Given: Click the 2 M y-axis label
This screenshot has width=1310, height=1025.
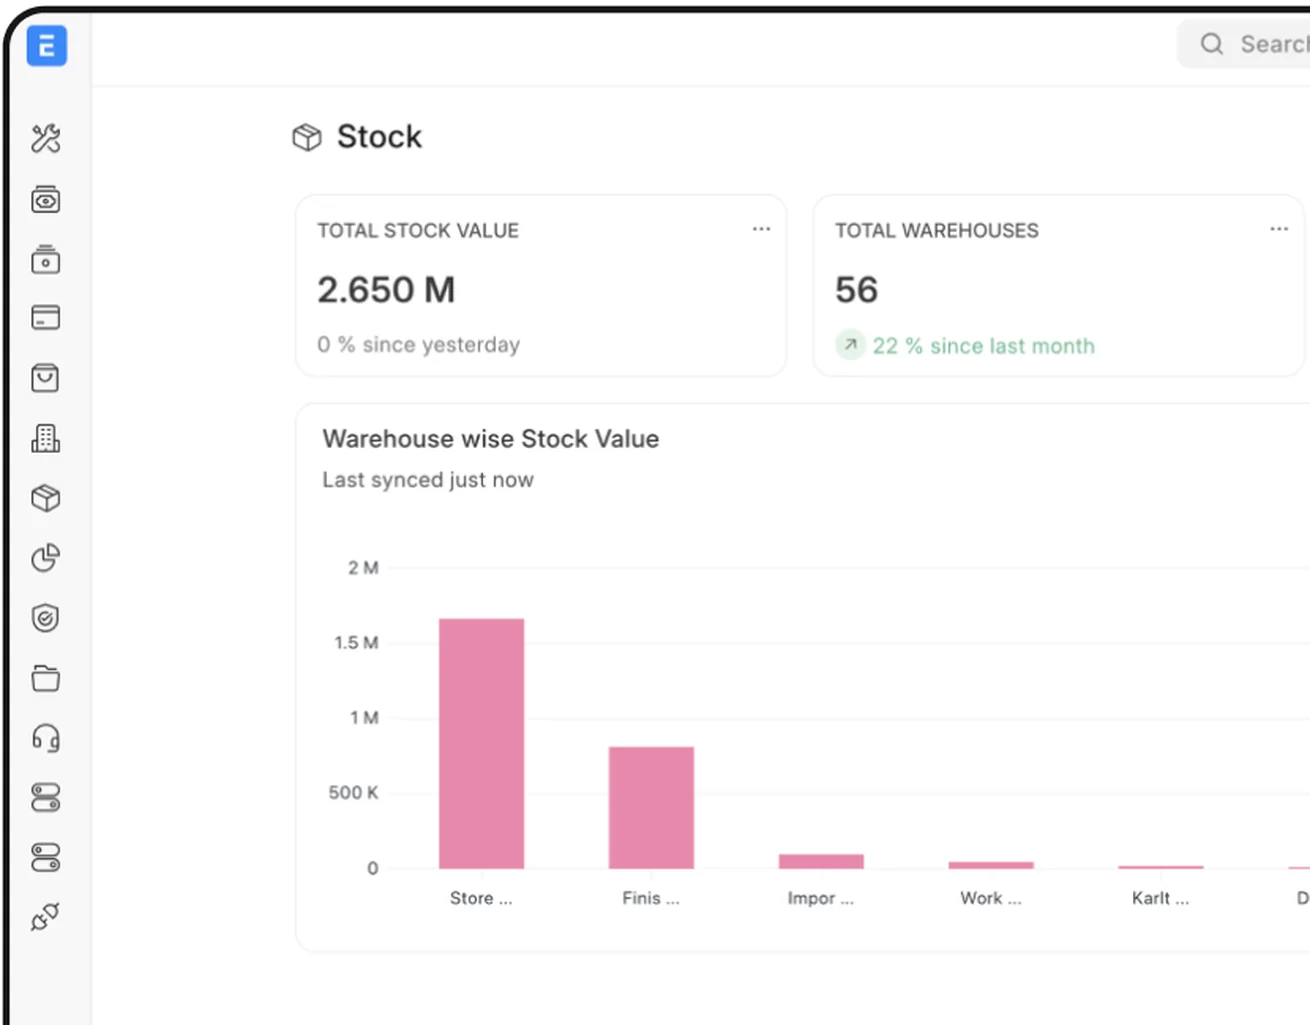Looking at the screenshot, I should coord(363,568).
